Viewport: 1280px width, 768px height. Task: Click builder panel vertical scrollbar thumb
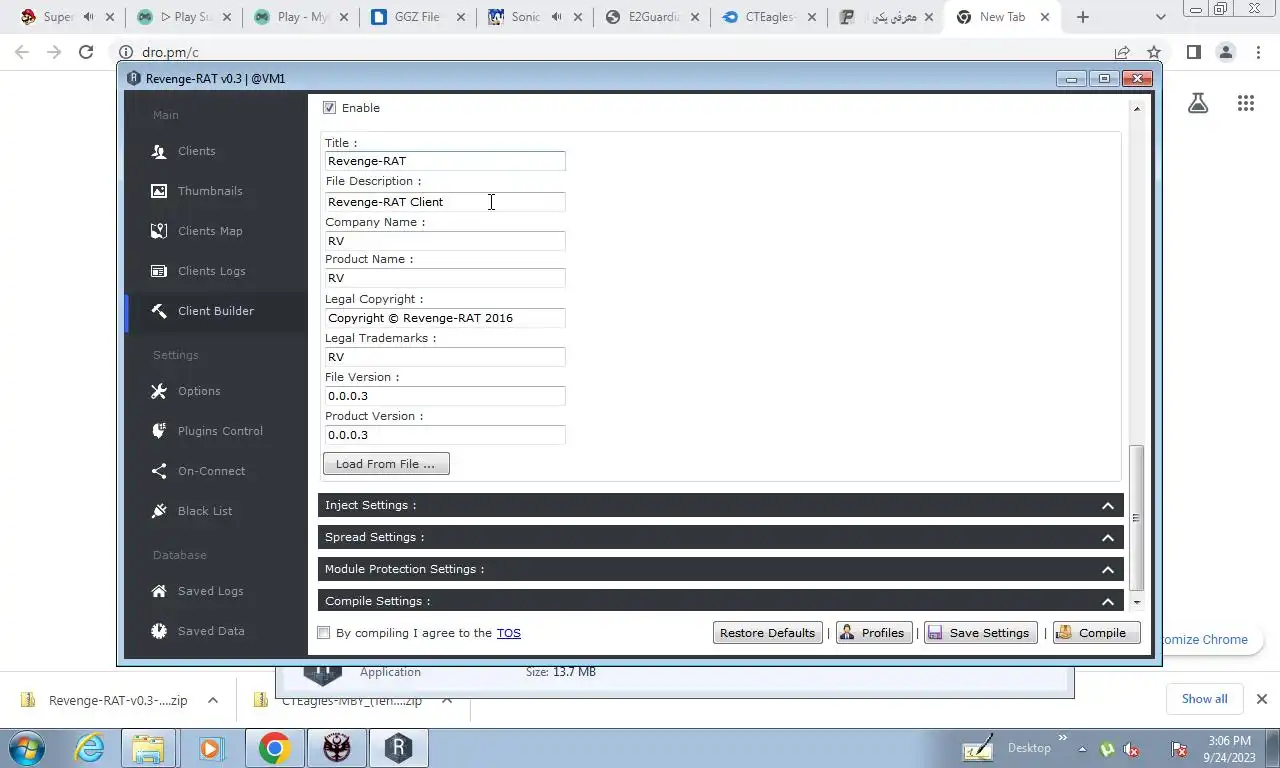pyautogui.click(x=1136, y=518)
